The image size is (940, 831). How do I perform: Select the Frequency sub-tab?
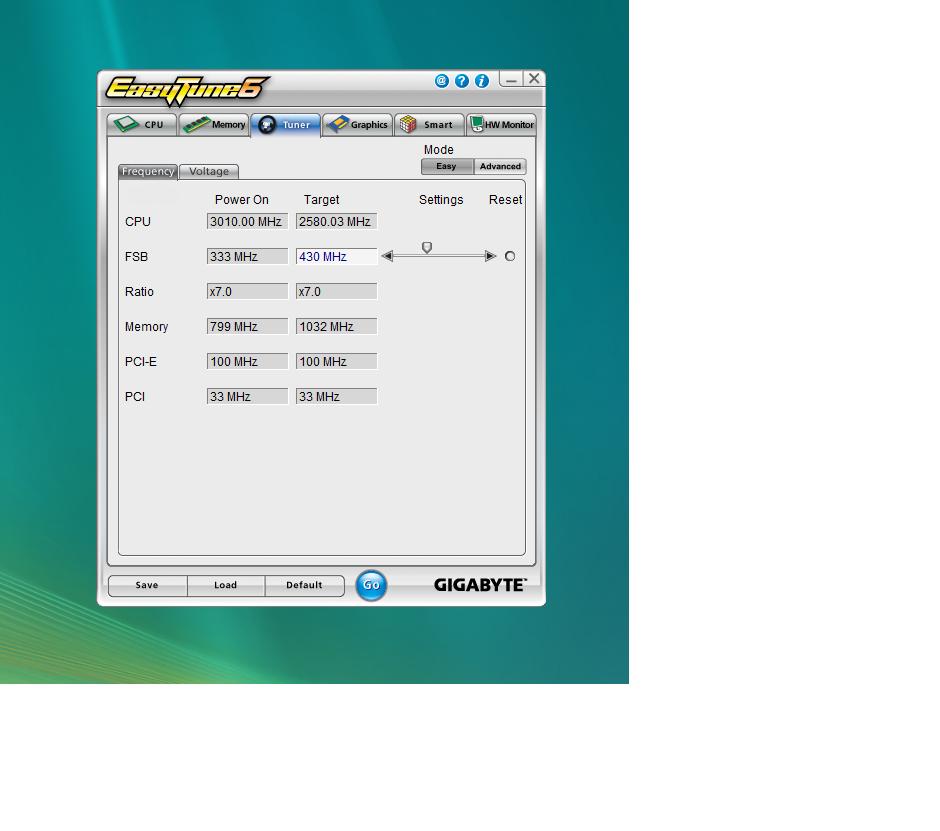[147, 171]
